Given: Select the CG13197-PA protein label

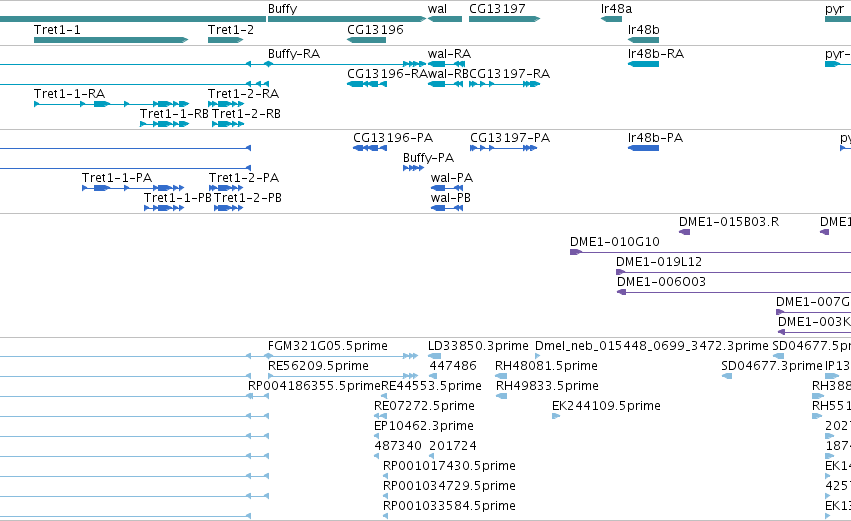Looking at the screenshot, I should coord(510,138).
